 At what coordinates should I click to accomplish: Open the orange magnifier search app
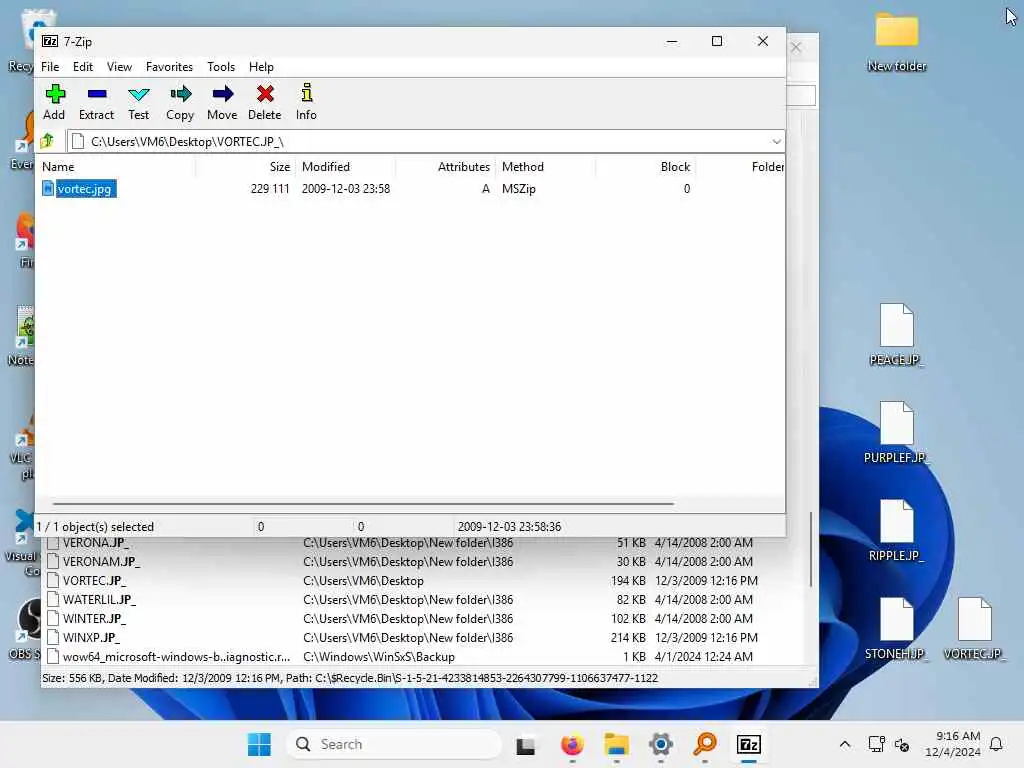click(x=705, y=744)
